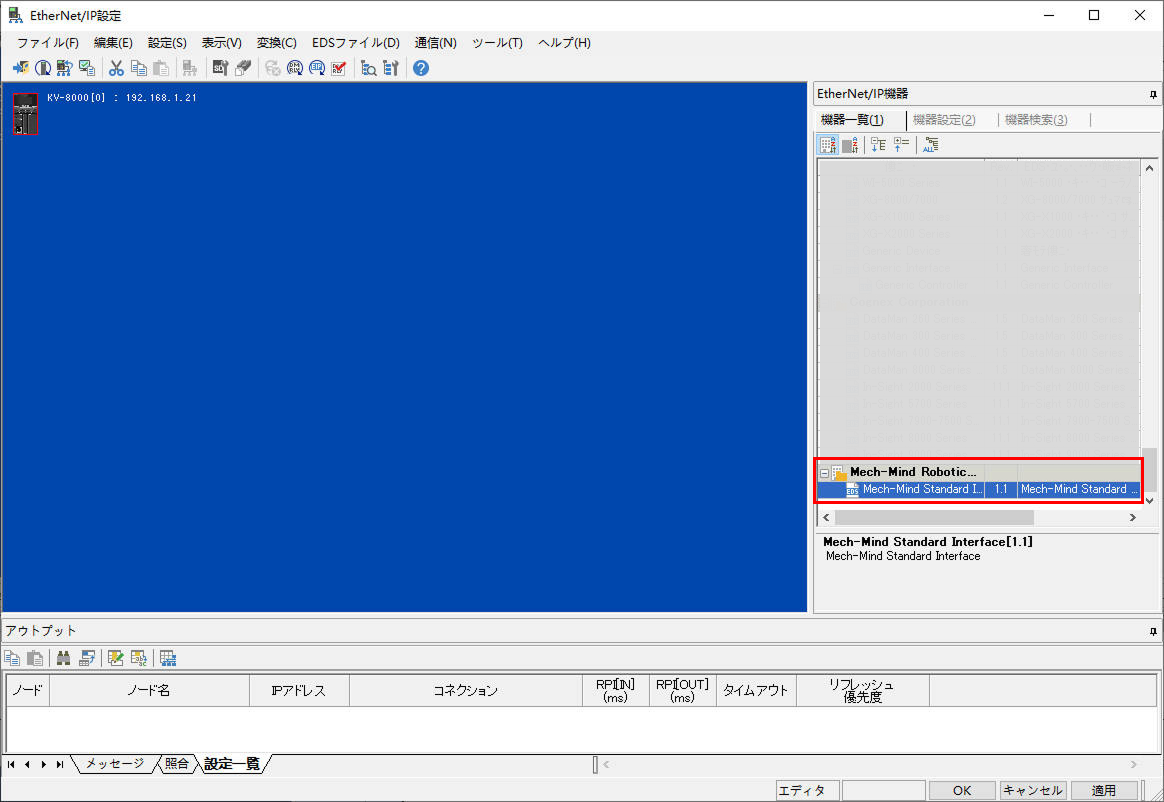Click the EDS search magnifier toolbar icon
Screen dimensions: 1164x802
pyautogui.click(x=370, y=67)
